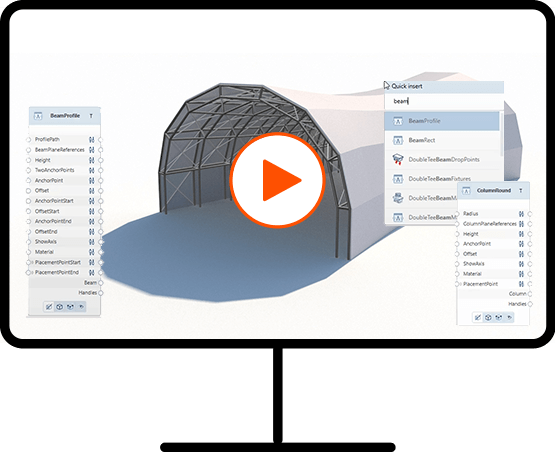Click the Quick insert search field containing 'beam'

[444, 101]
